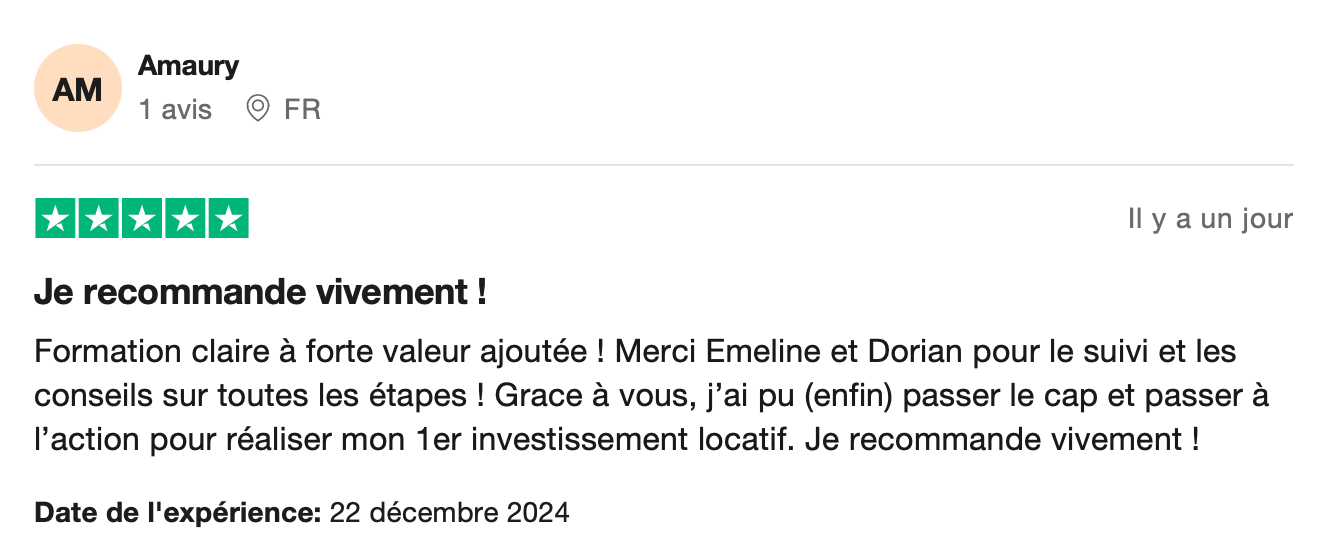
Task: Click the second green star
Action: click(99, 219)
